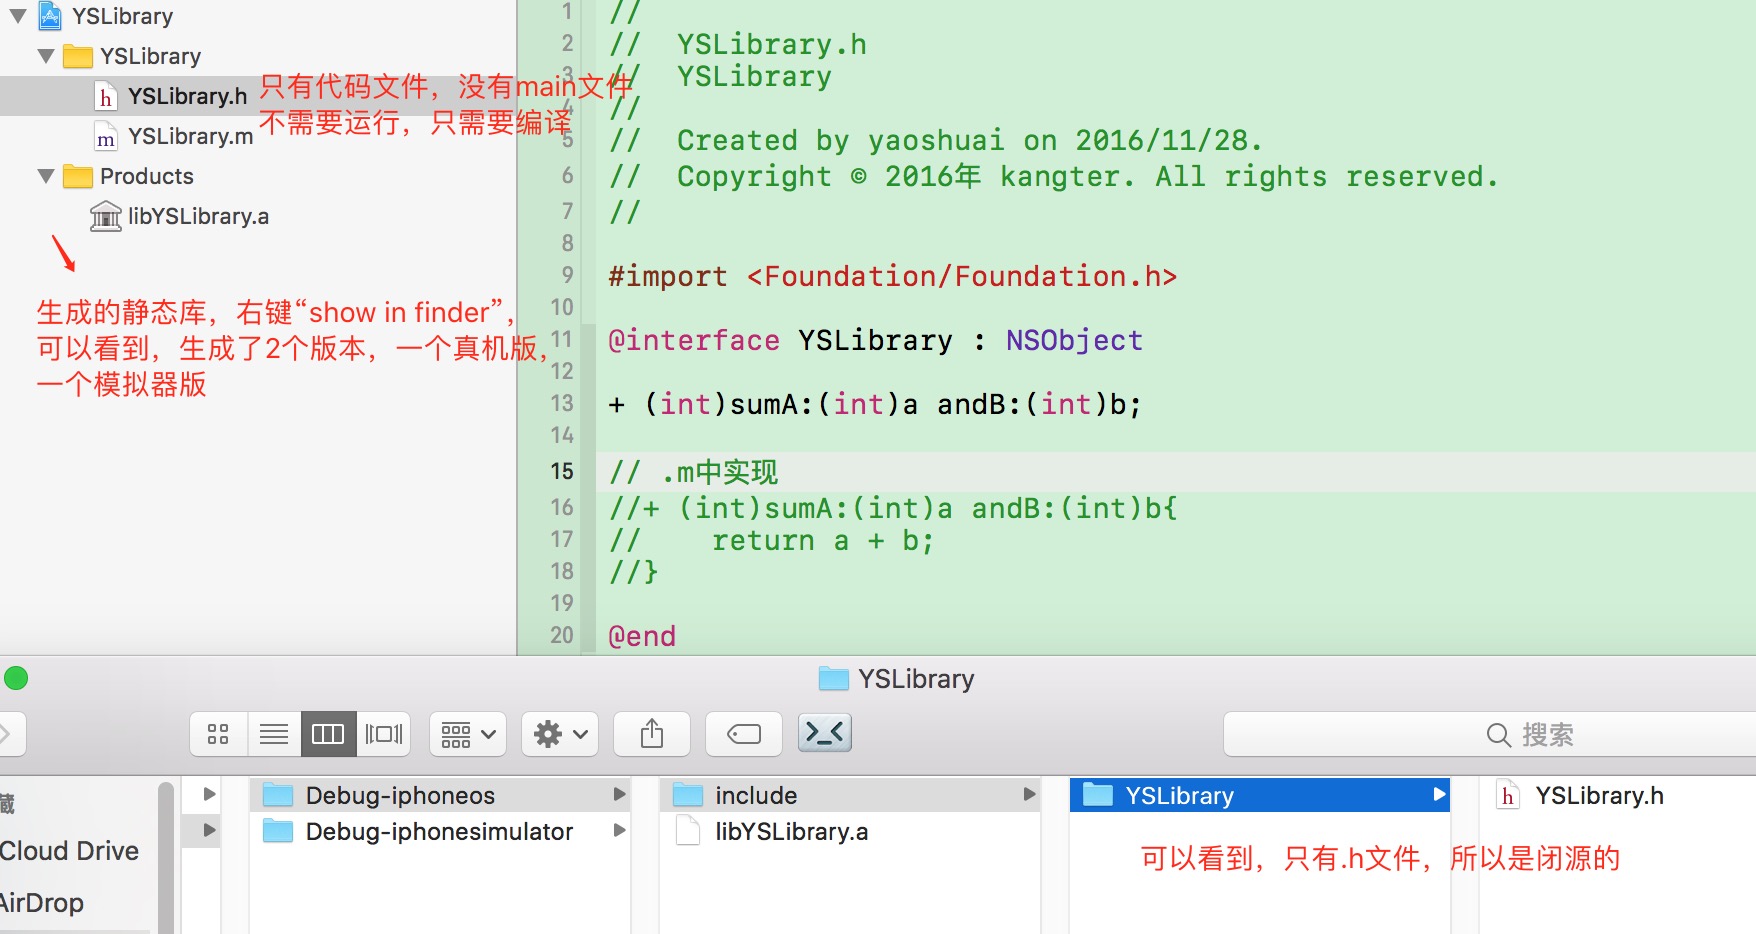Click the Finder search field

click(1490, 735)
